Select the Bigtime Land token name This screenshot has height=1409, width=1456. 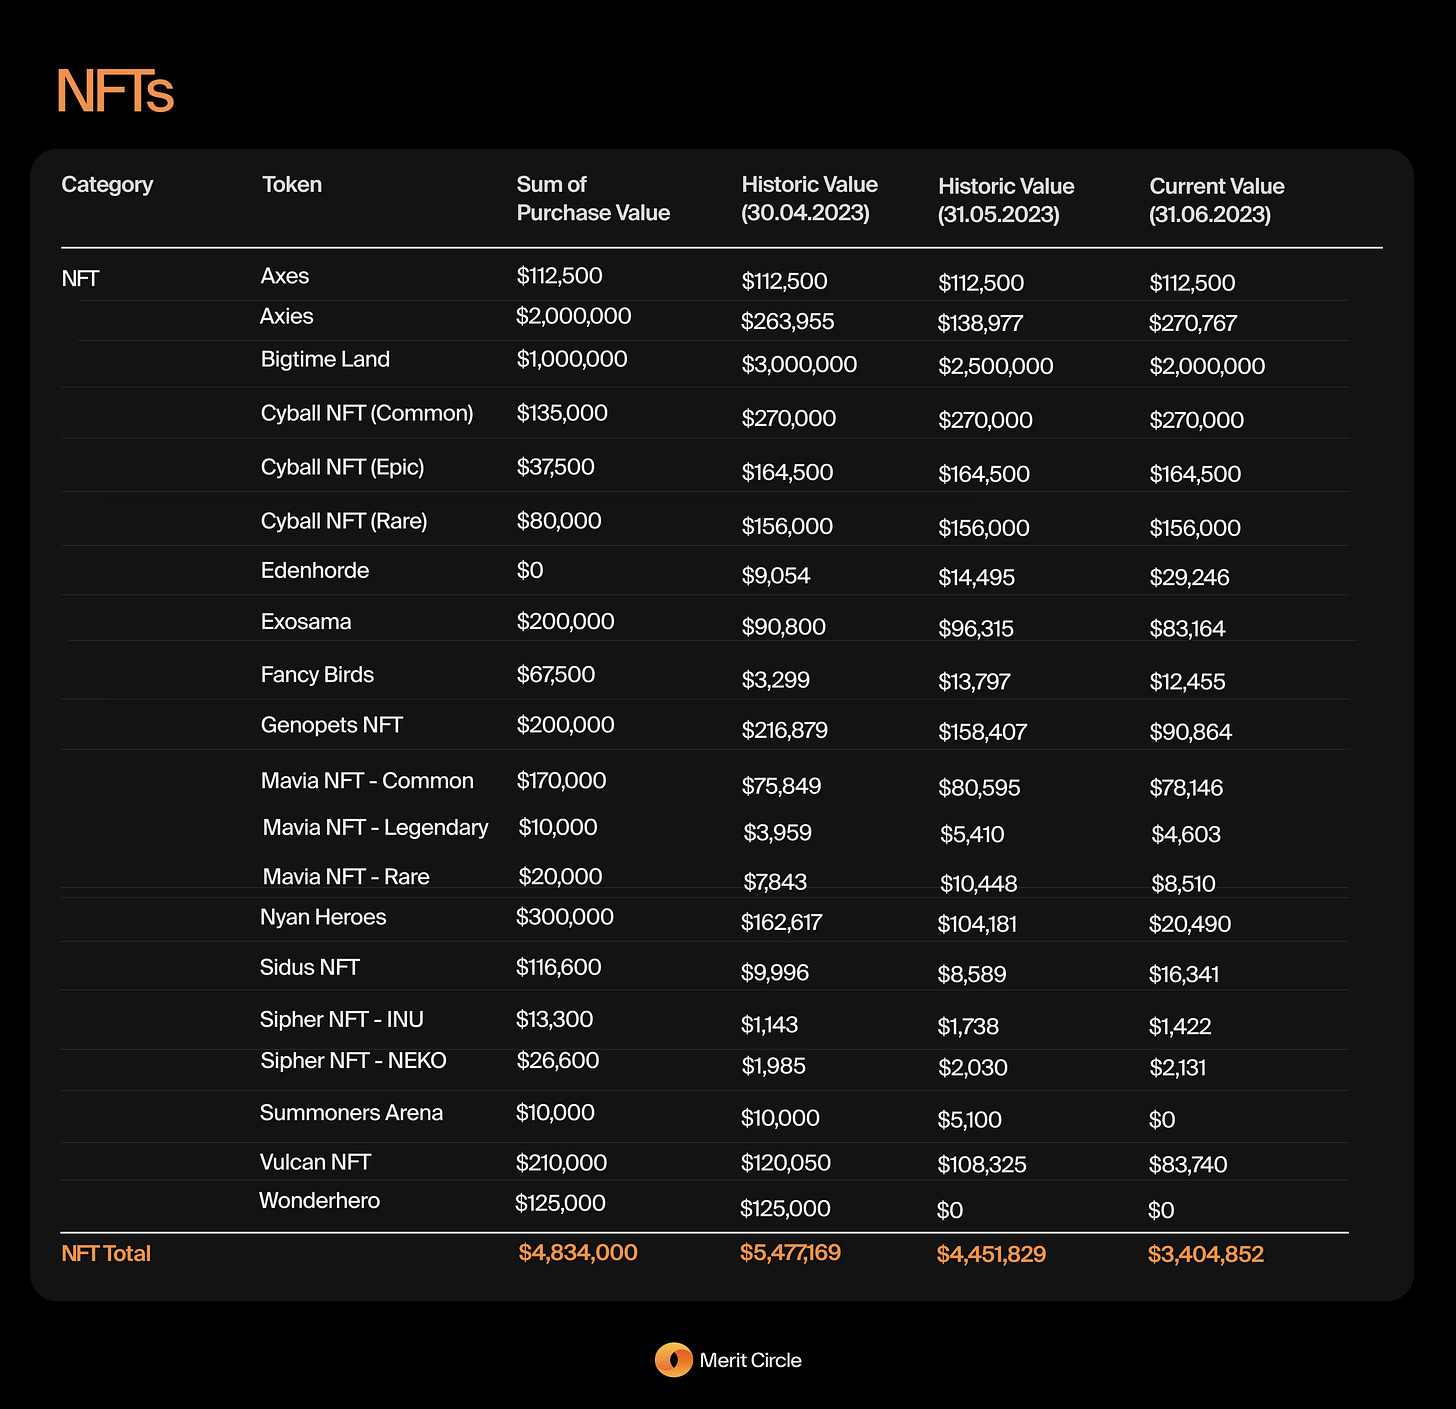pos(325,359)
